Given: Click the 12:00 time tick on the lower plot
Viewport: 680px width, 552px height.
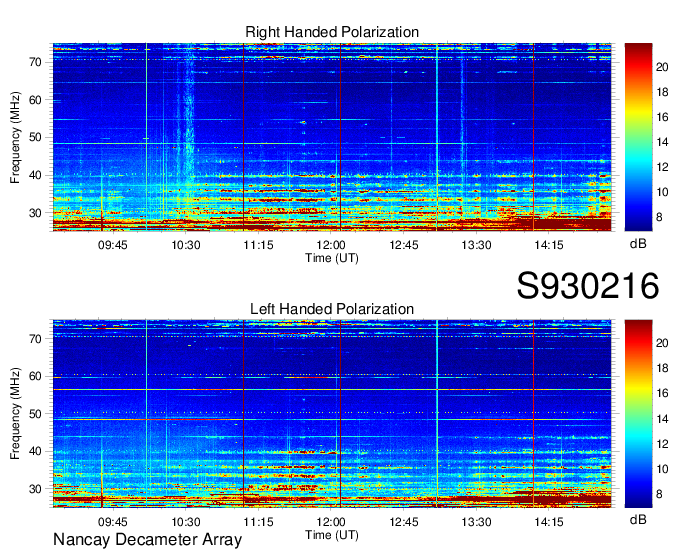Looking at the screenshot, I should [x=331, y=522].
